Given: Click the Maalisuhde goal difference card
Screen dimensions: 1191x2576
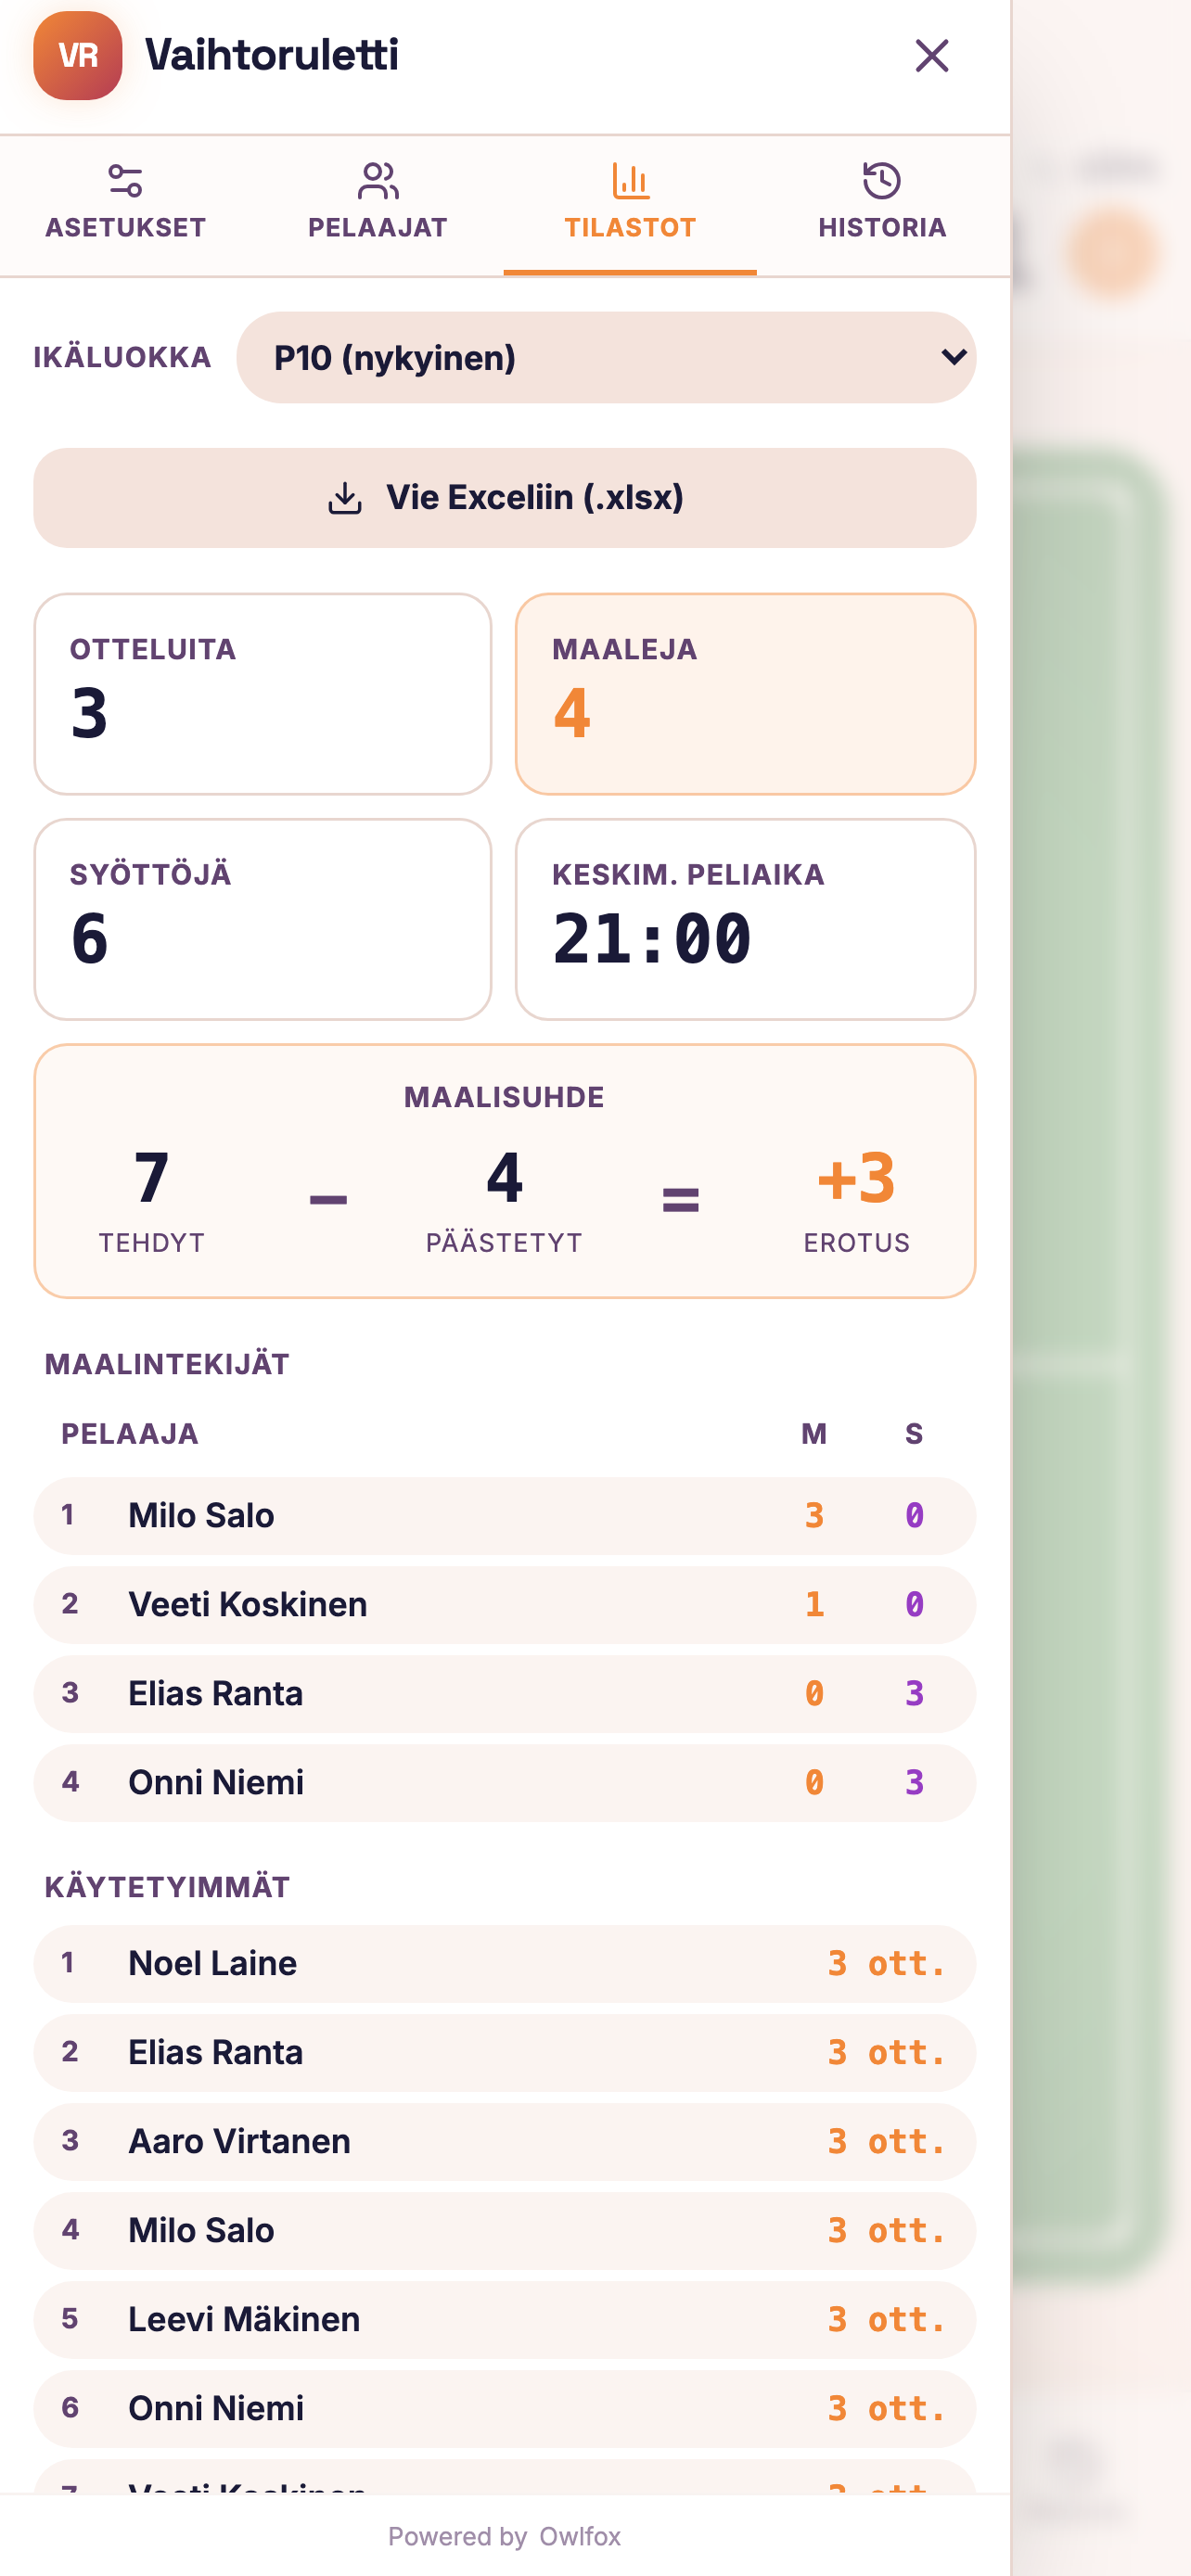Looking at the screenshot, I should [505, 1171].
